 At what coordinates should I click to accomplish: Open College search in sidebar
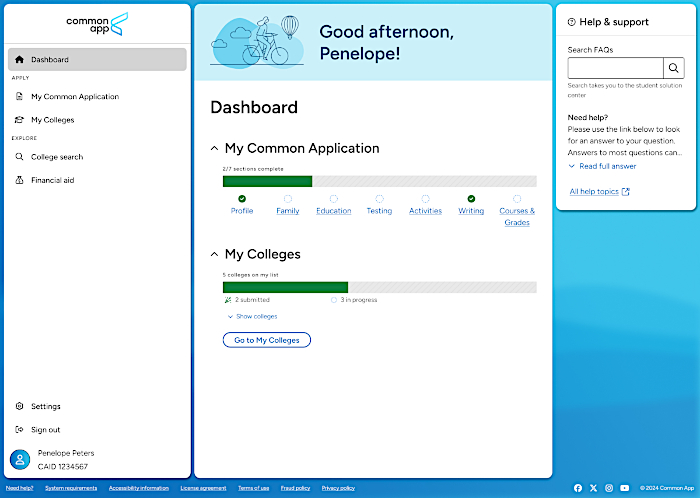(57, 157)
